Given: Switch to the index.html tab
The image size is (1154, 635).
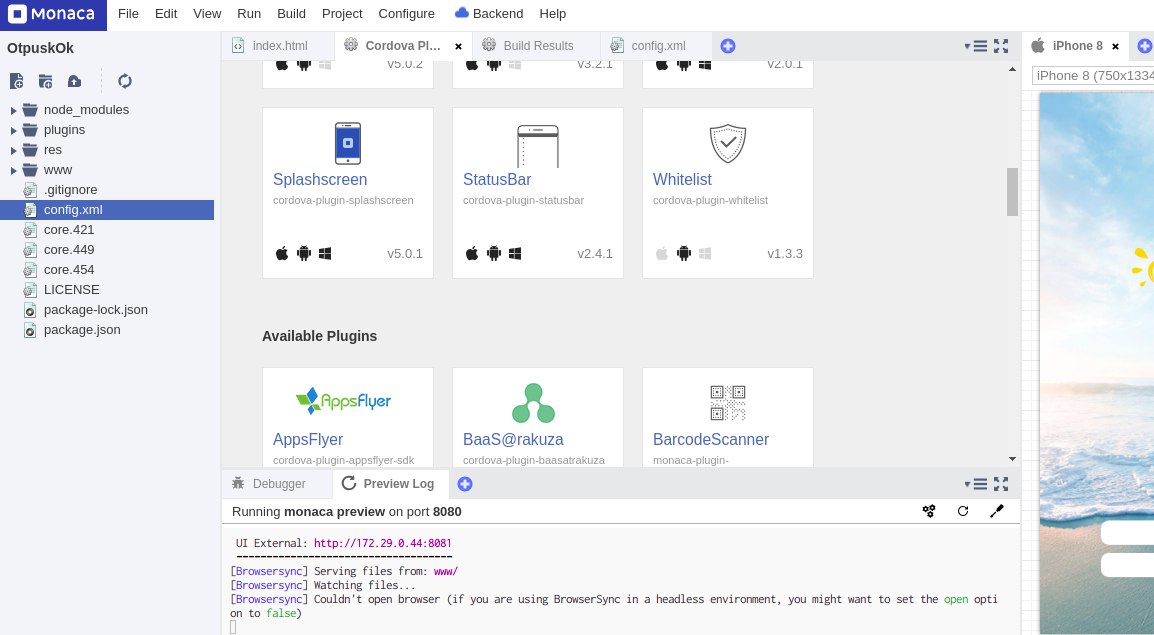Looking at the screenshot, I should tap(277, 46).
